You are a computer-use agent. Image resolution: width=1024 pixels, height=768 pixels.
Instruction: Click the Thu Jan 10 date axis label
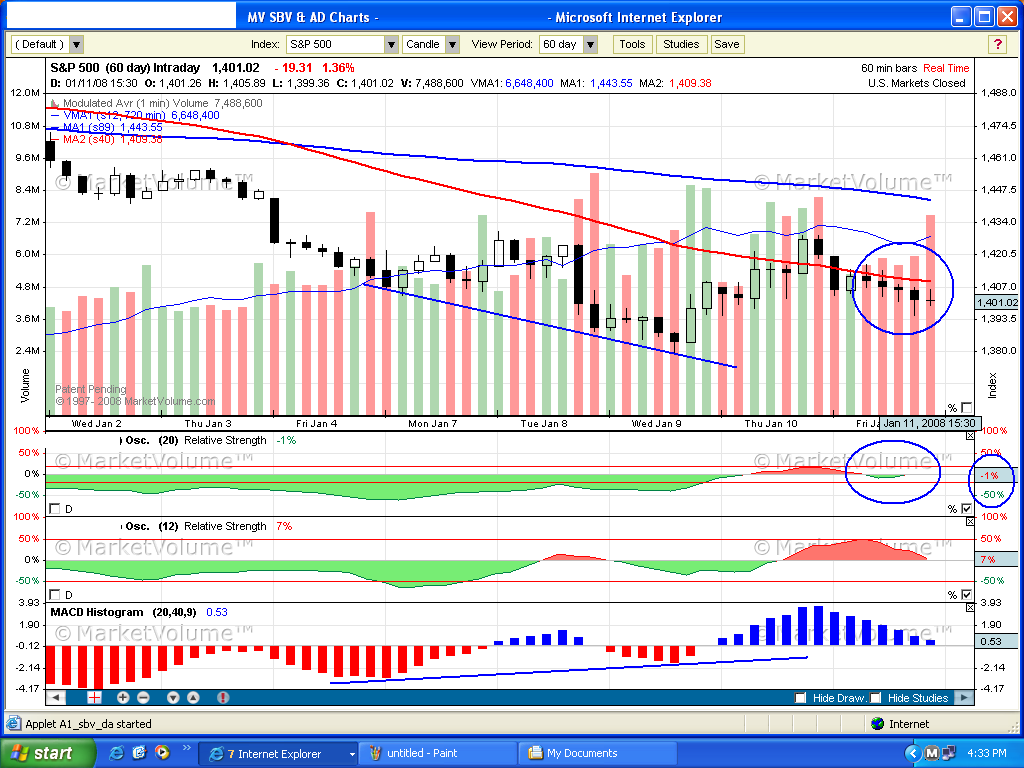click(771, 423)
